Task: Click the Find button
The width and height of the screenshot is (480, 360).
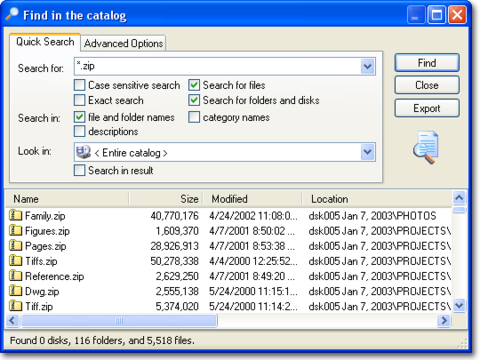Action: click(x=427, y=63)
